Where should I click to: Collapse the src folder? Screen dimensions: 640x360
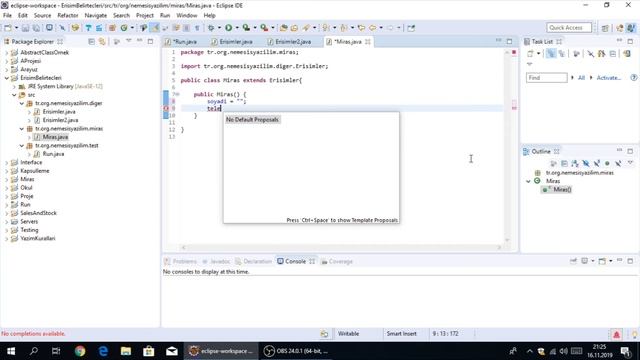click(14, 95)
